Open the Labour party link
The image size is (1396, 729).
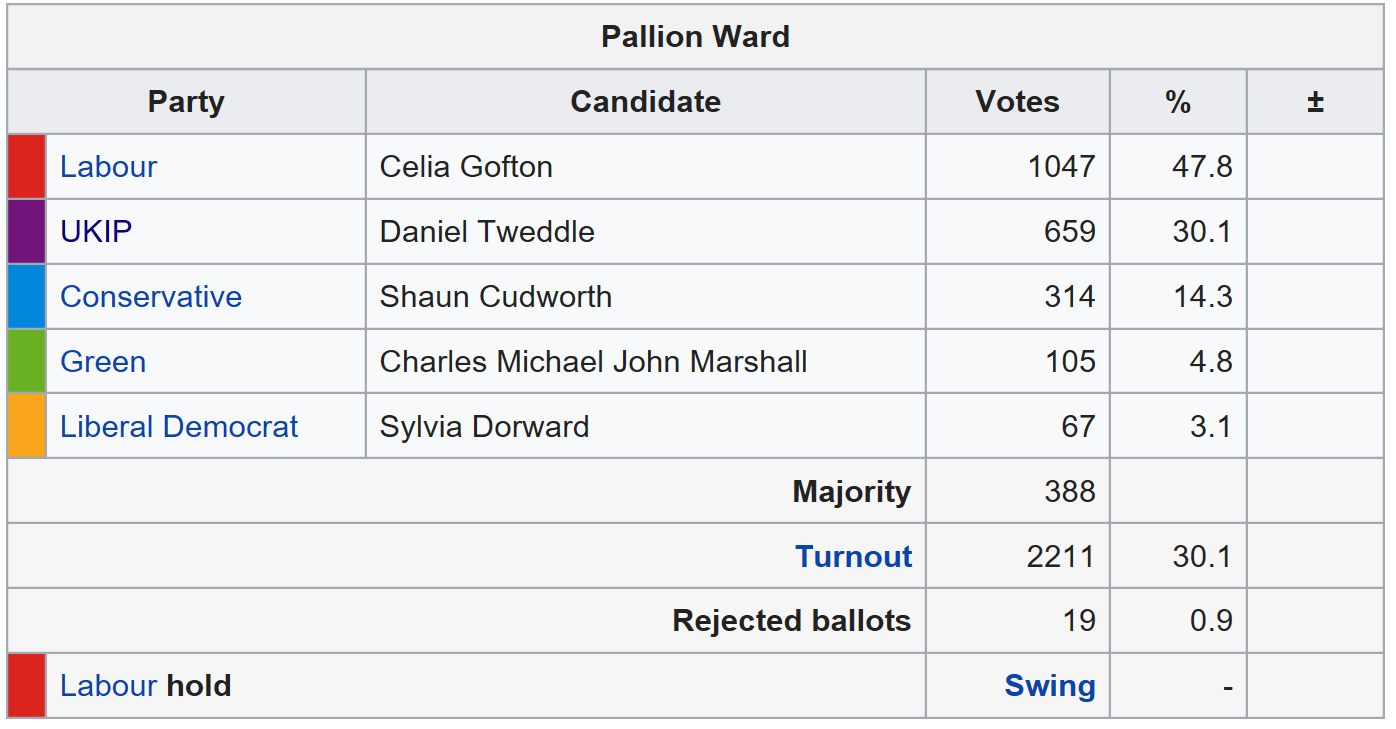108,167
